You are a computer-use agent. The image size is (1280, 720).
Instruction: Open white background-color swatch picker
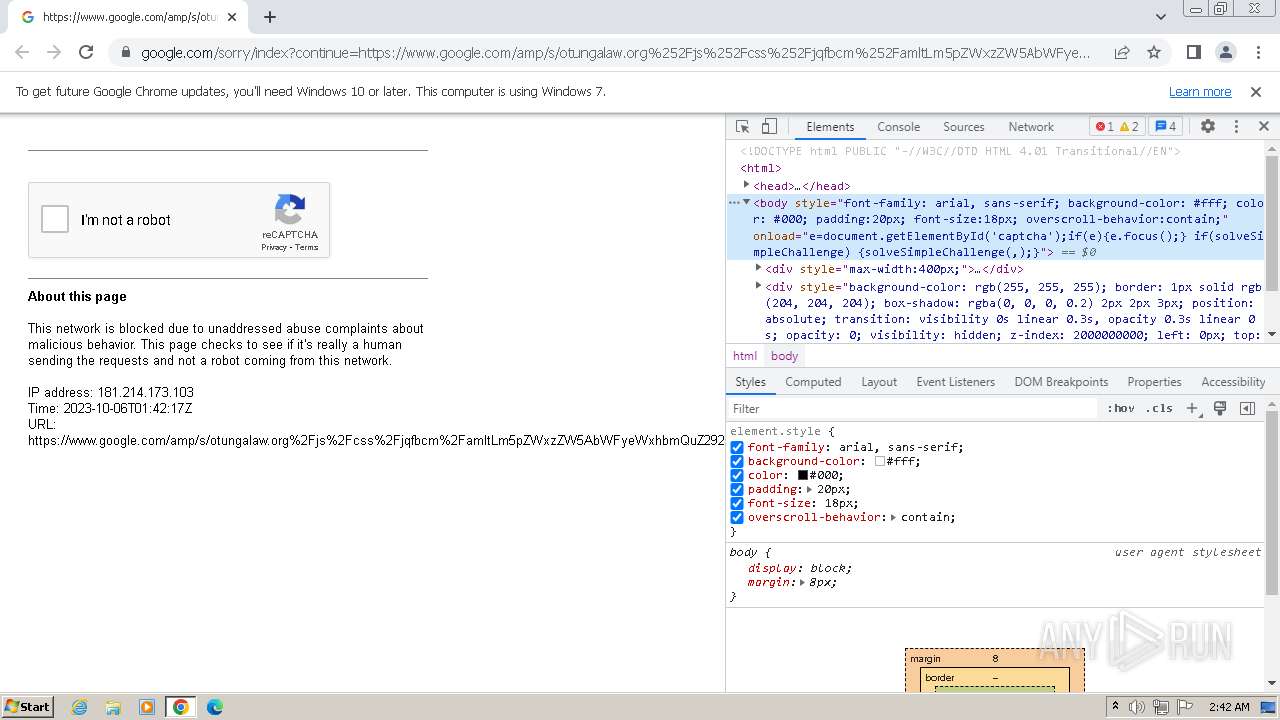point(880,462)
